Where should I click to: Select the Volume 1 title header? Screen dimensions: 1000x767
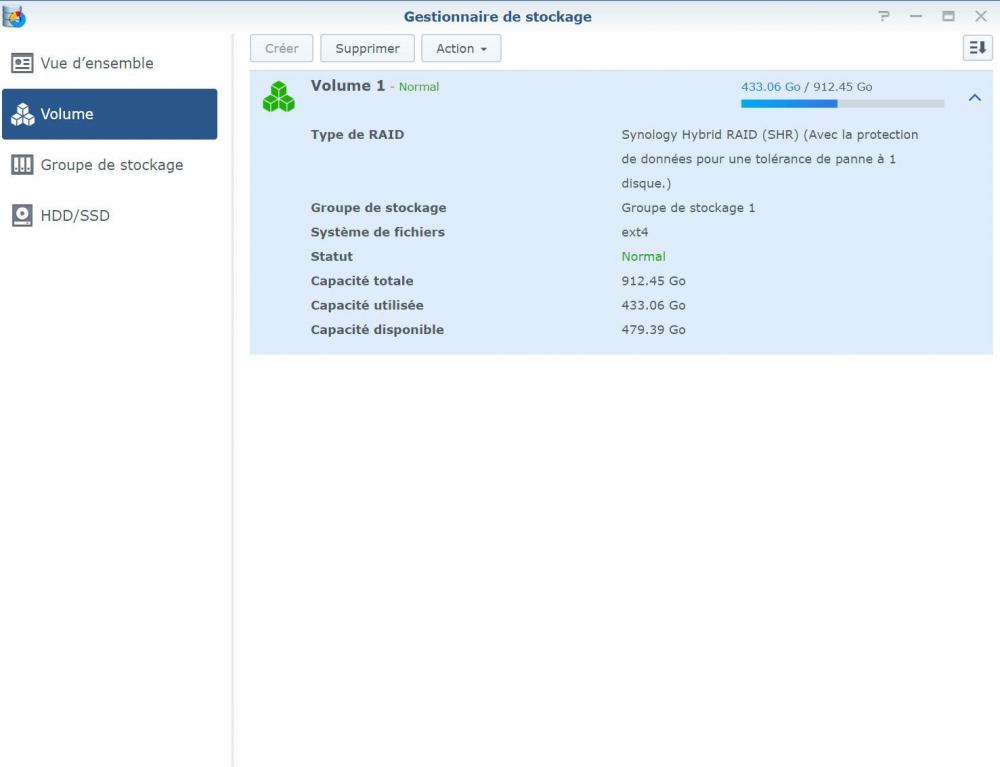click(x=348, y=85)
